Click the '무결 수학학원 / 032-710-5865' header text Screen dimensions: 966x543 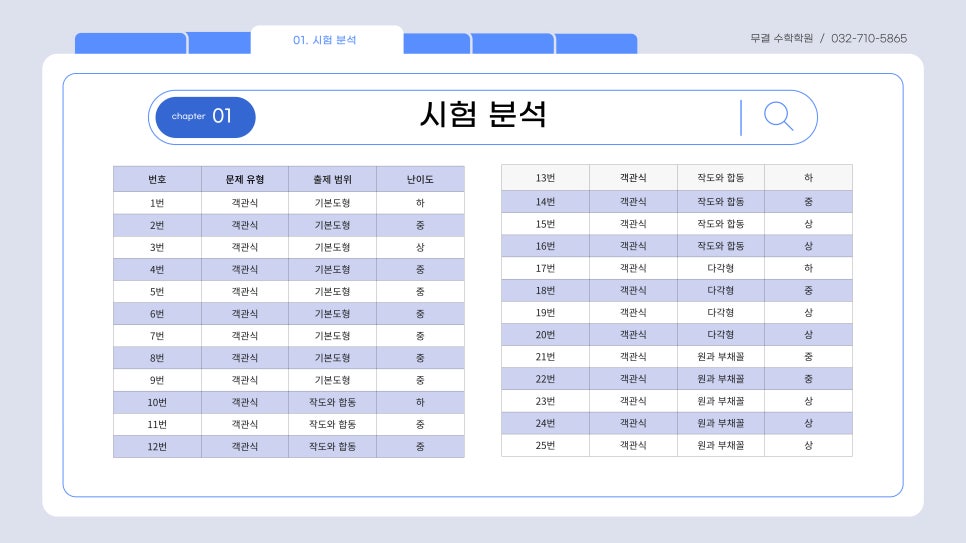(x=828, y=38)
